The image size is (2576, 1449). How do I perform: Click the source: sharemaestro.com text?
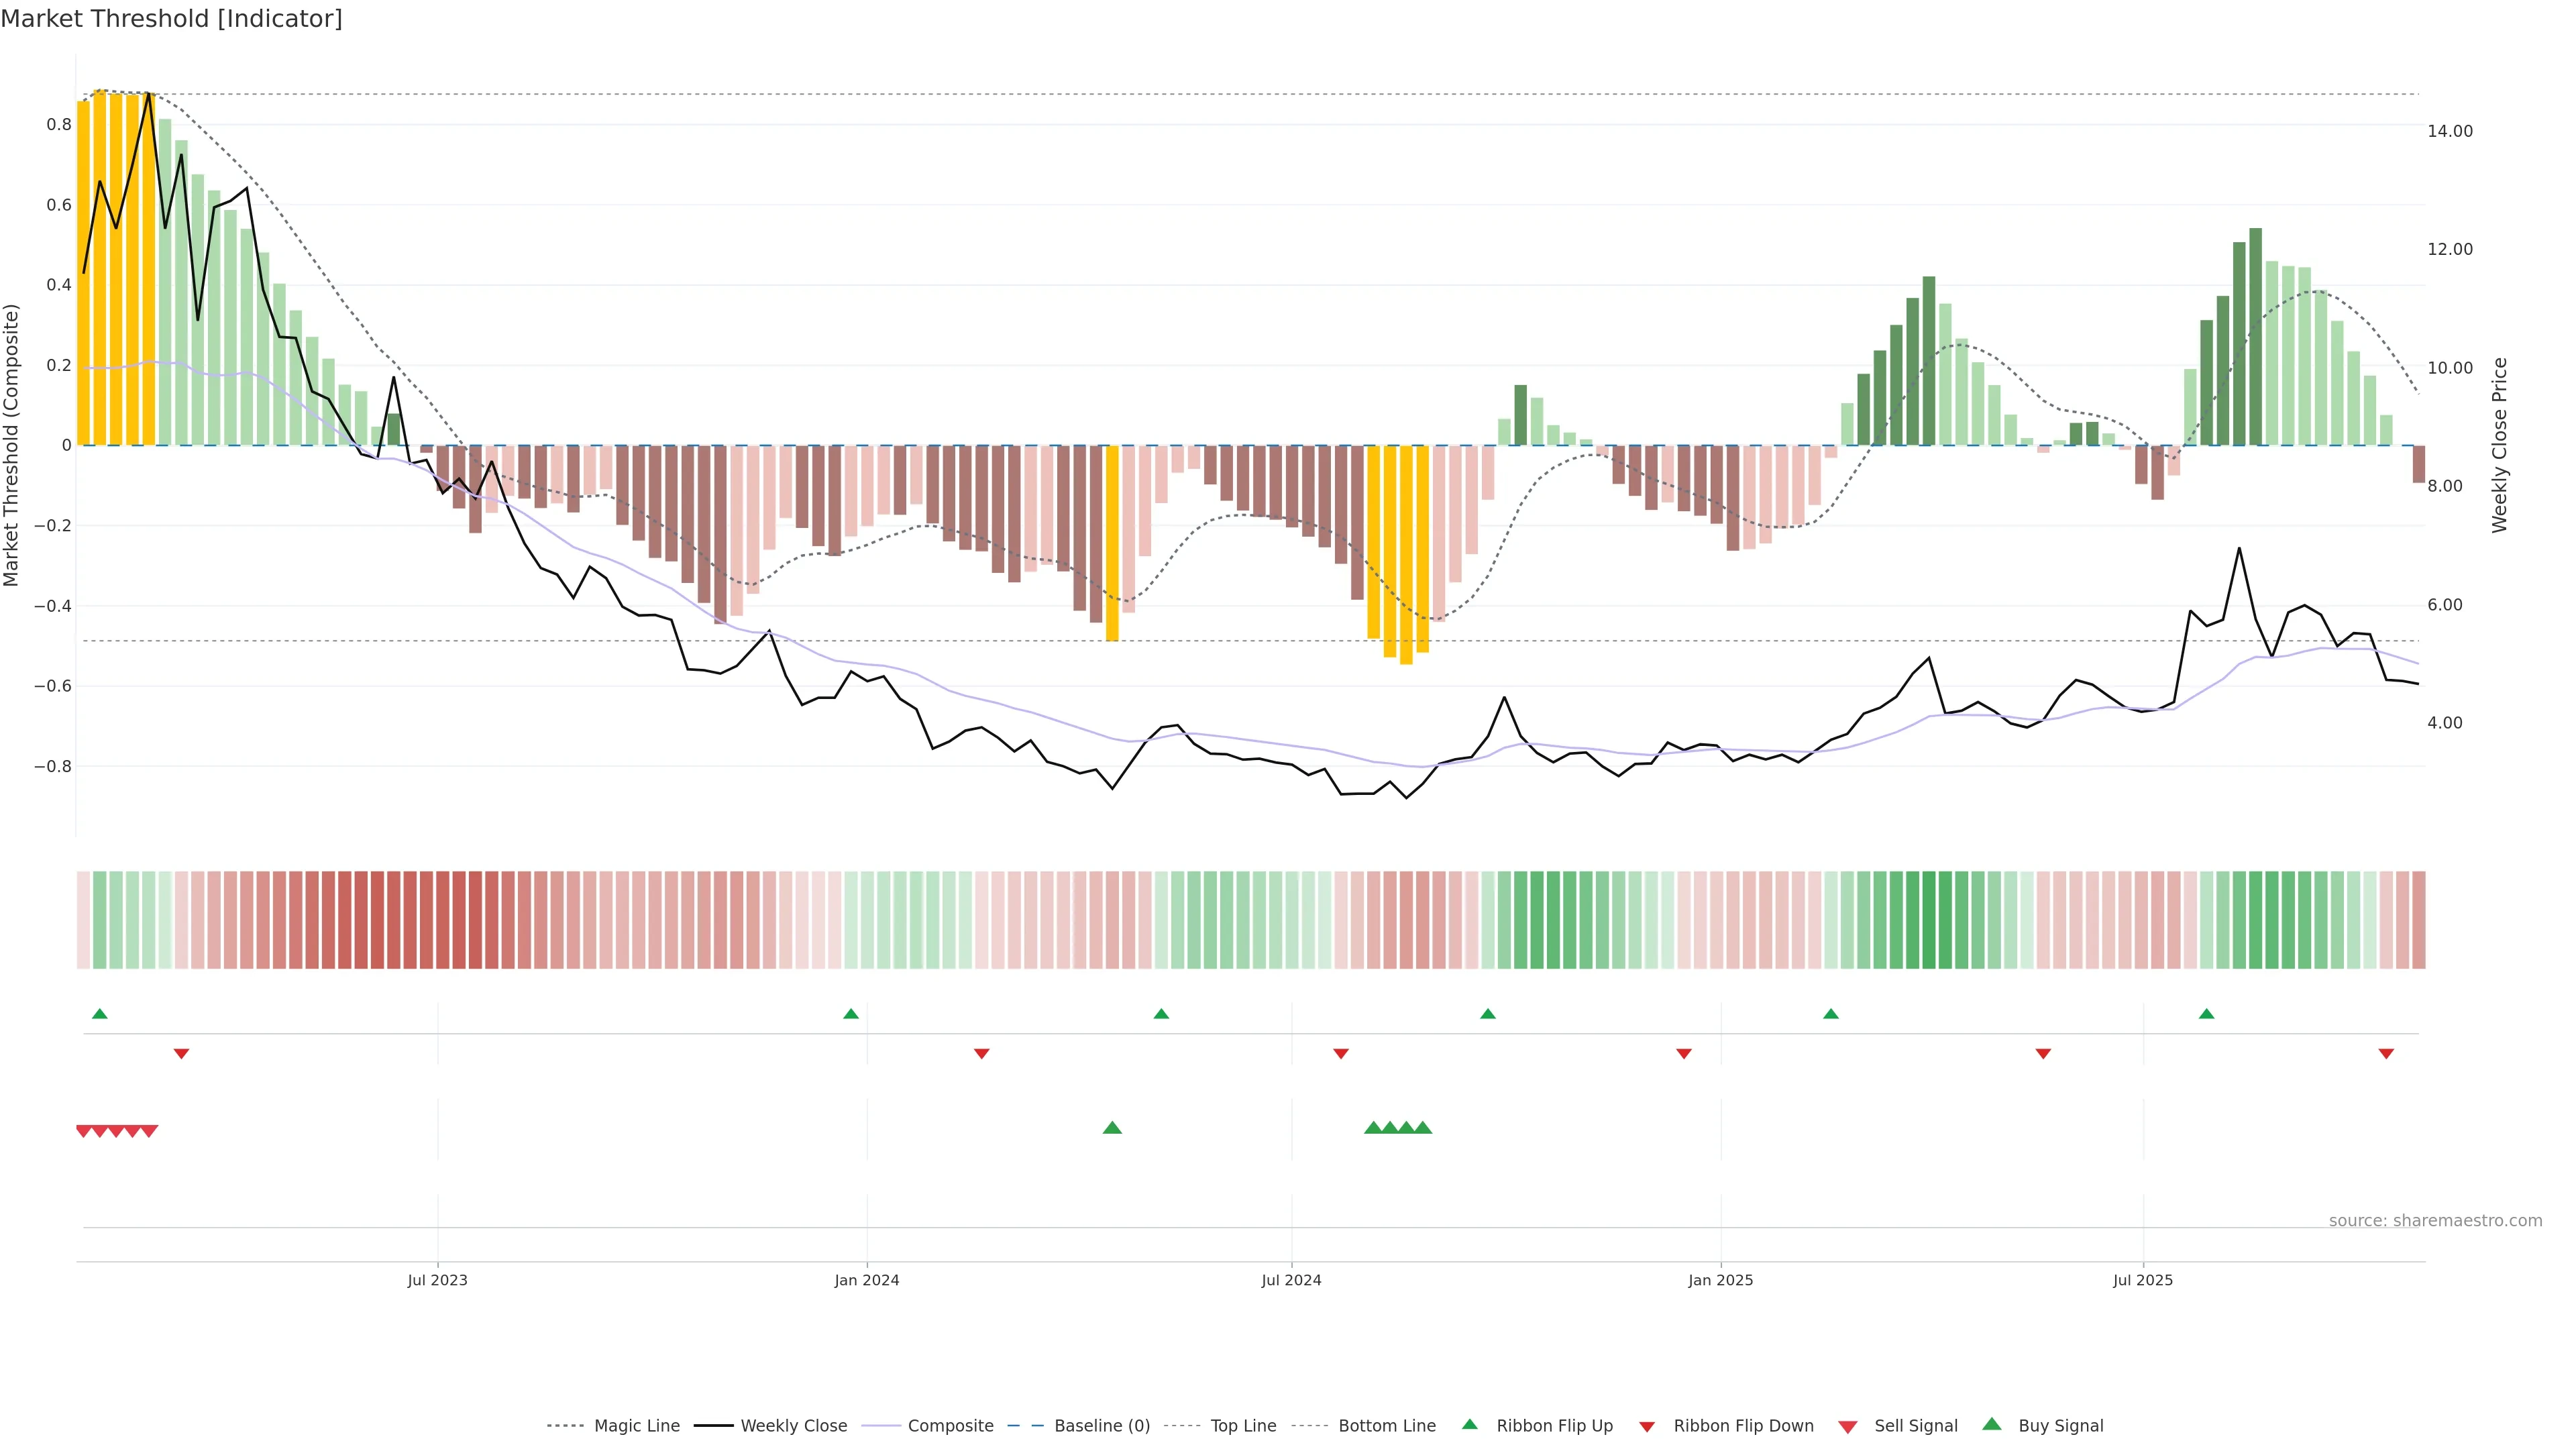coord(2435,1220)
